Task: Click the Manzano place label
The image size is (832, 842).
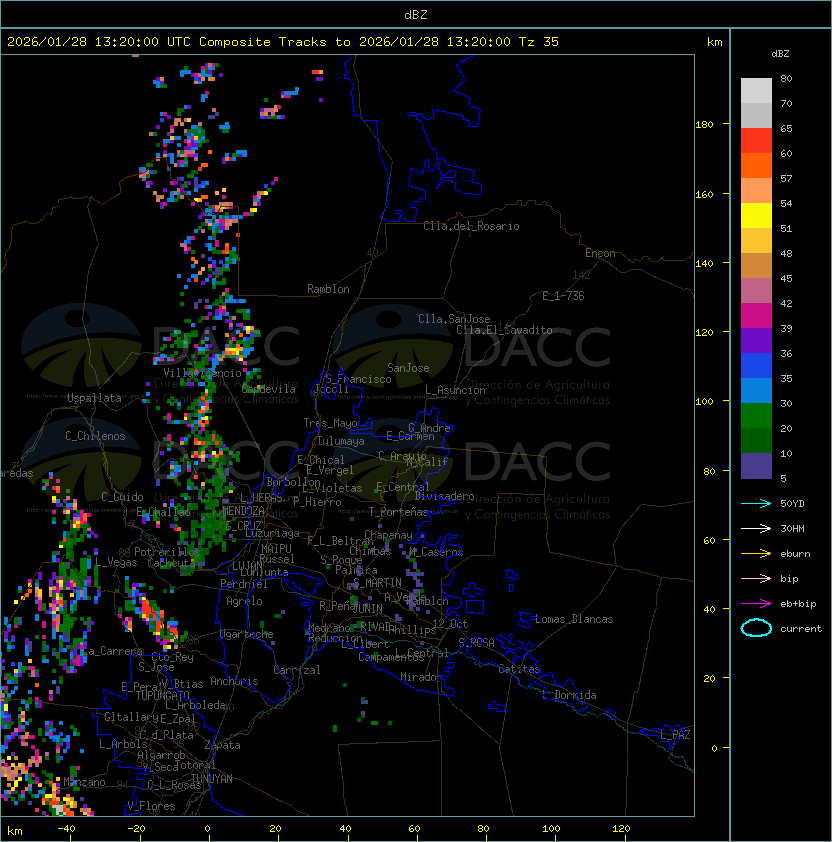Action: point(84,782)
